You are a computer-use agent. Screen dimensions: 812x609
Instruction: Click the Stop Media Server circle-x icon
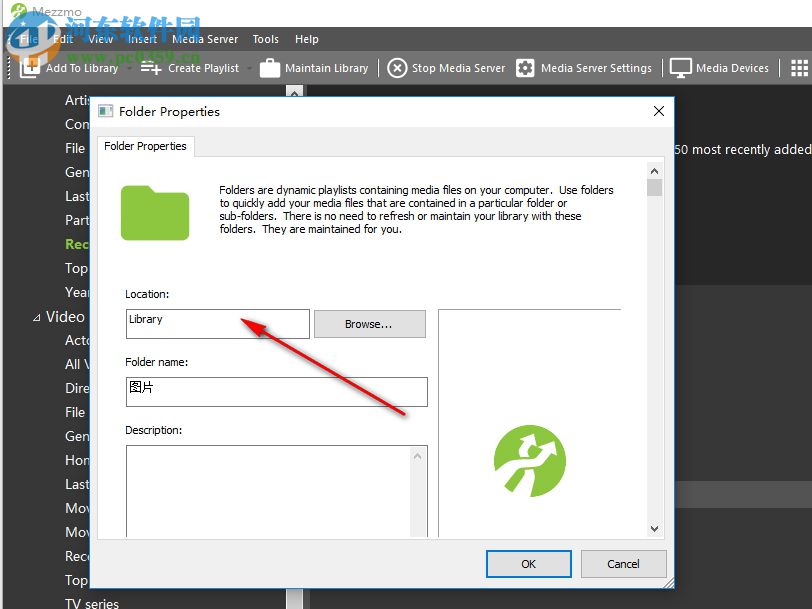397,68
